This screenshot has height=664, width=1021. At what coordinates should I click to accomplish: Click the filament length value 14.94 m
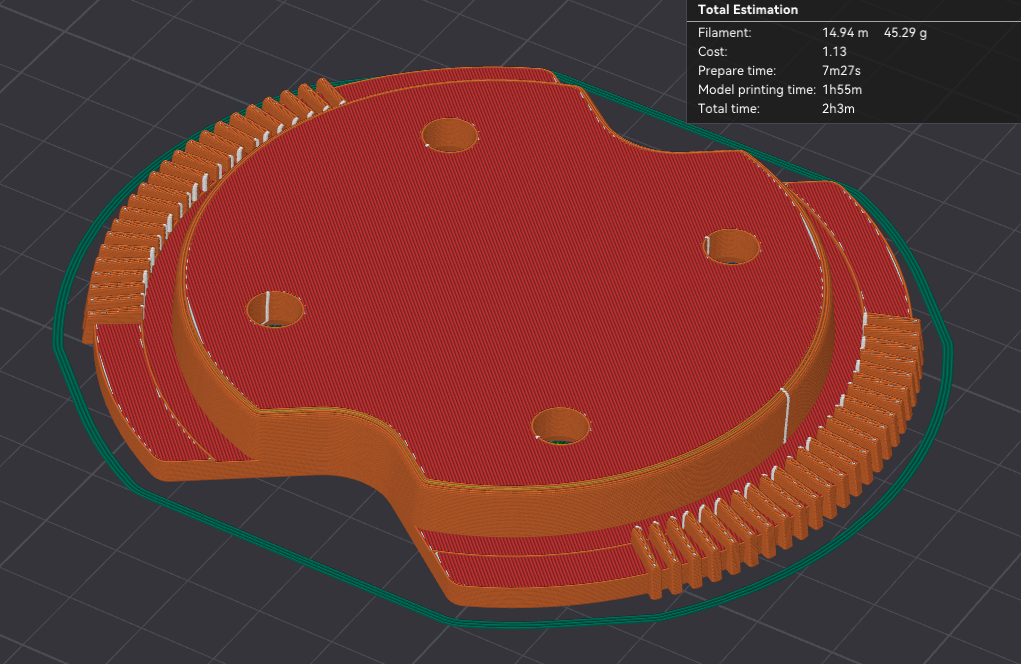pos(847,32)
